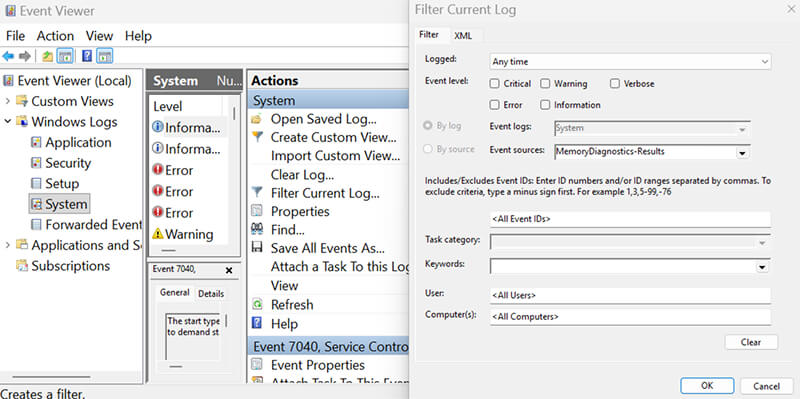Open the Logged time dropdown

(x=630, y=62)
